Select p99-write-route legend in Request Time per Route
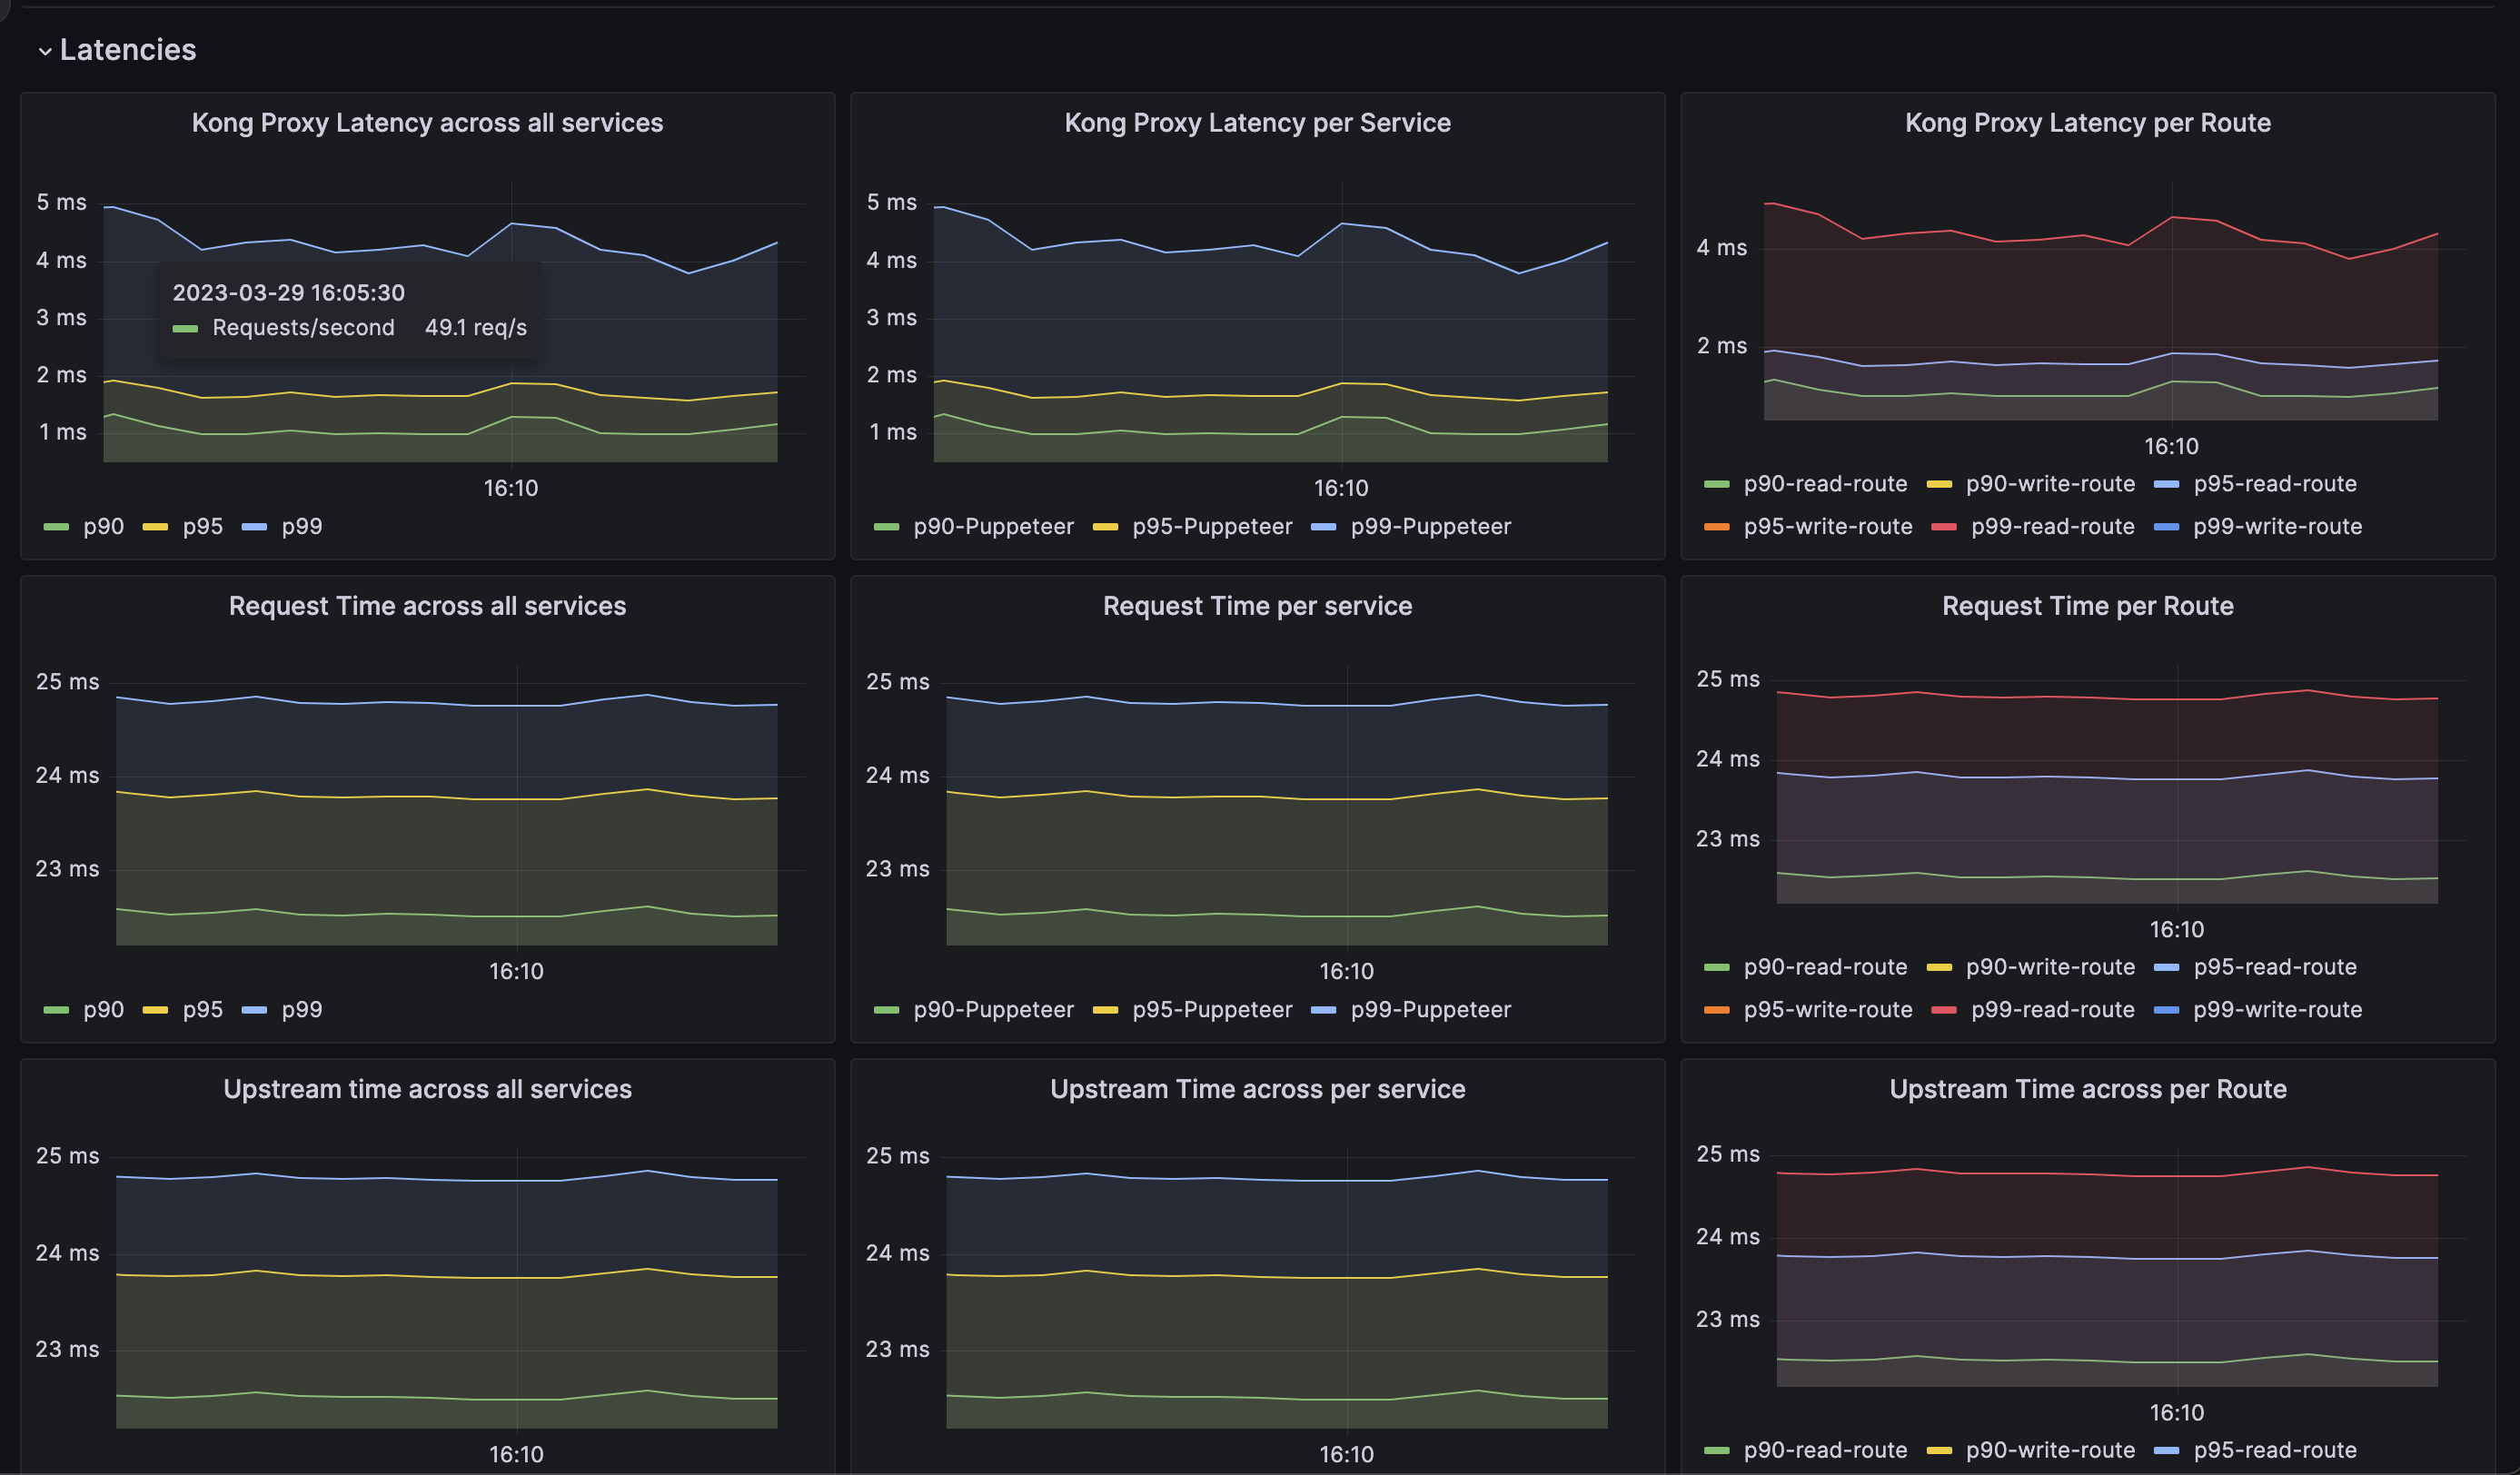2520x1475 pixels. click(x=2277, y=1010)
